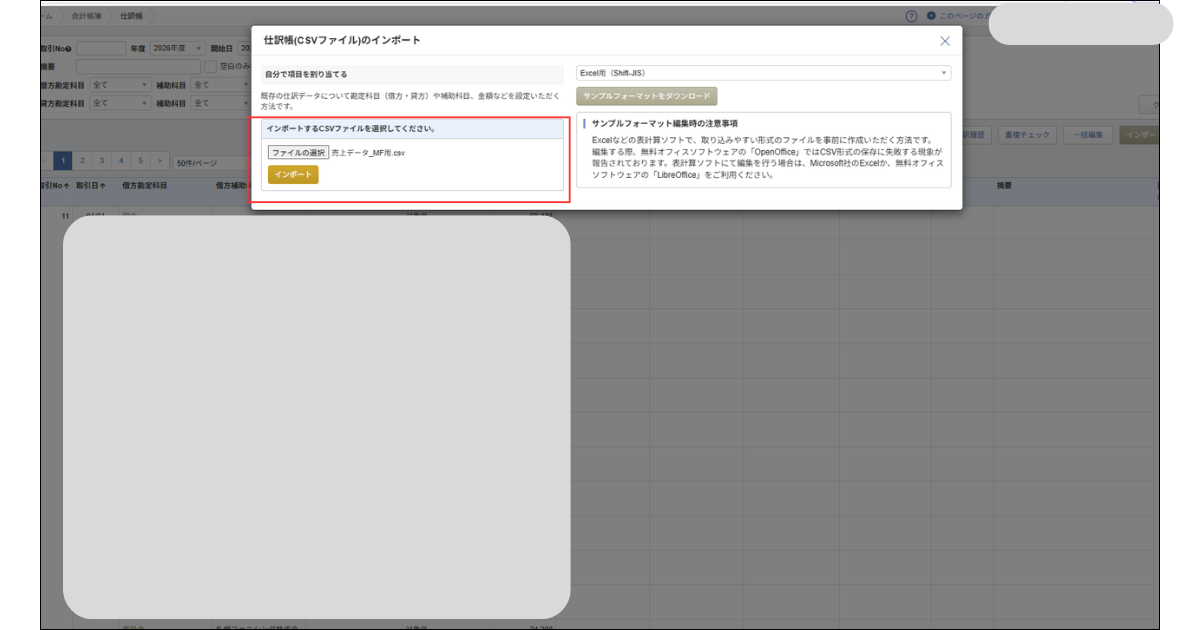Close the CSV import dialog
This screenshot has height=630, width=1200.
click(x=945, y=41)
